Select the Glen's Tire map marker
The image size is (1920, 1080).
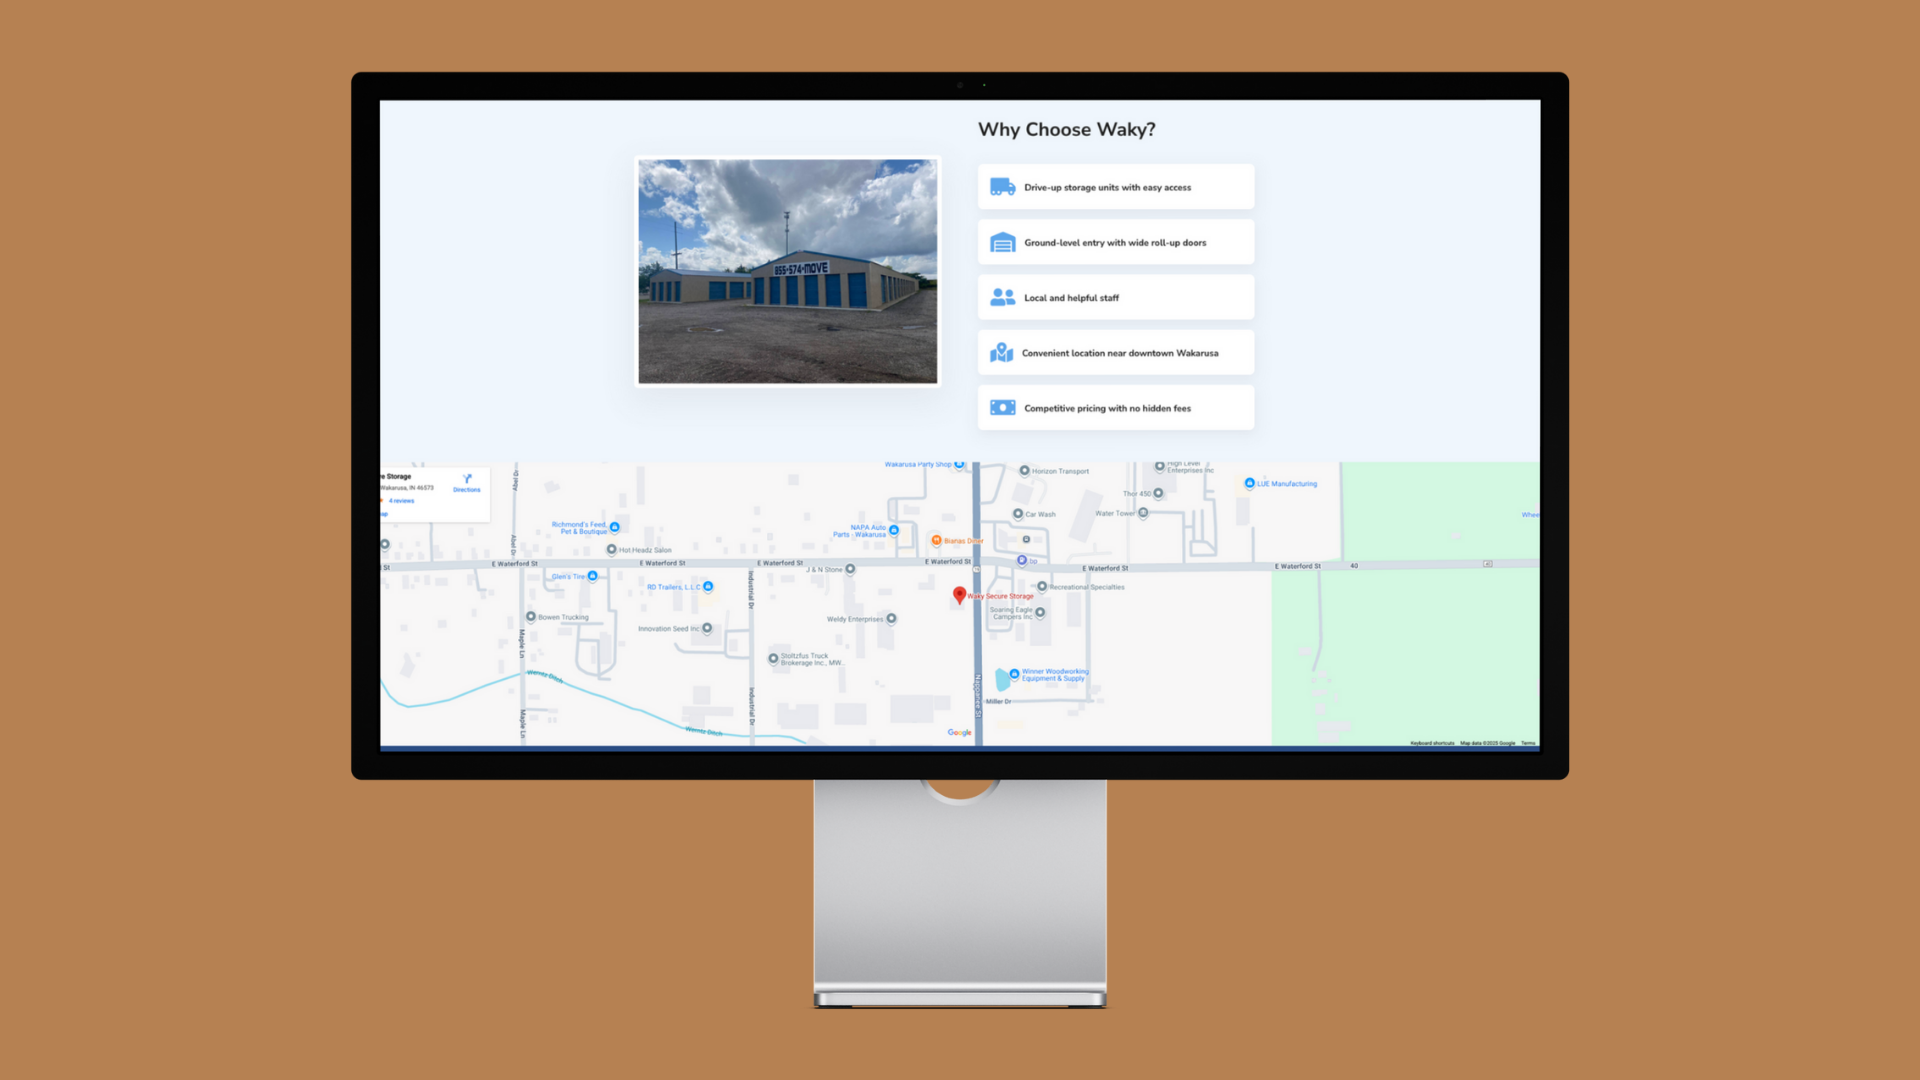593,576
